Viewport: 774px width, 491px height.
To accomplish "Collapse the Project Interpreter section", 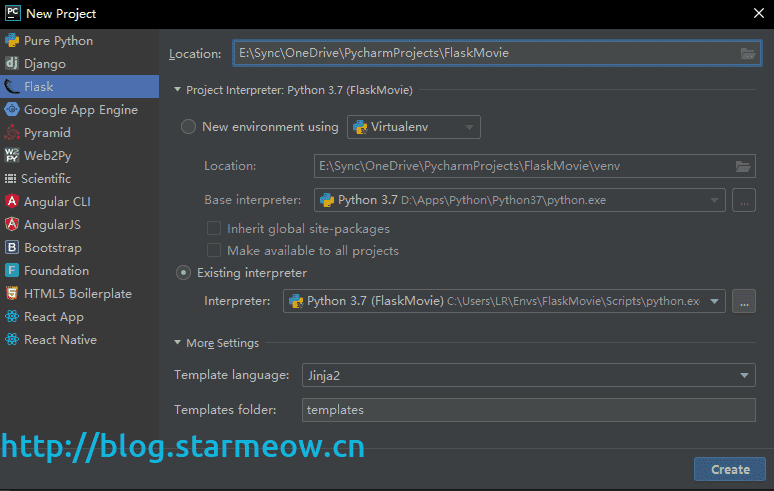I will pos(178,90).
